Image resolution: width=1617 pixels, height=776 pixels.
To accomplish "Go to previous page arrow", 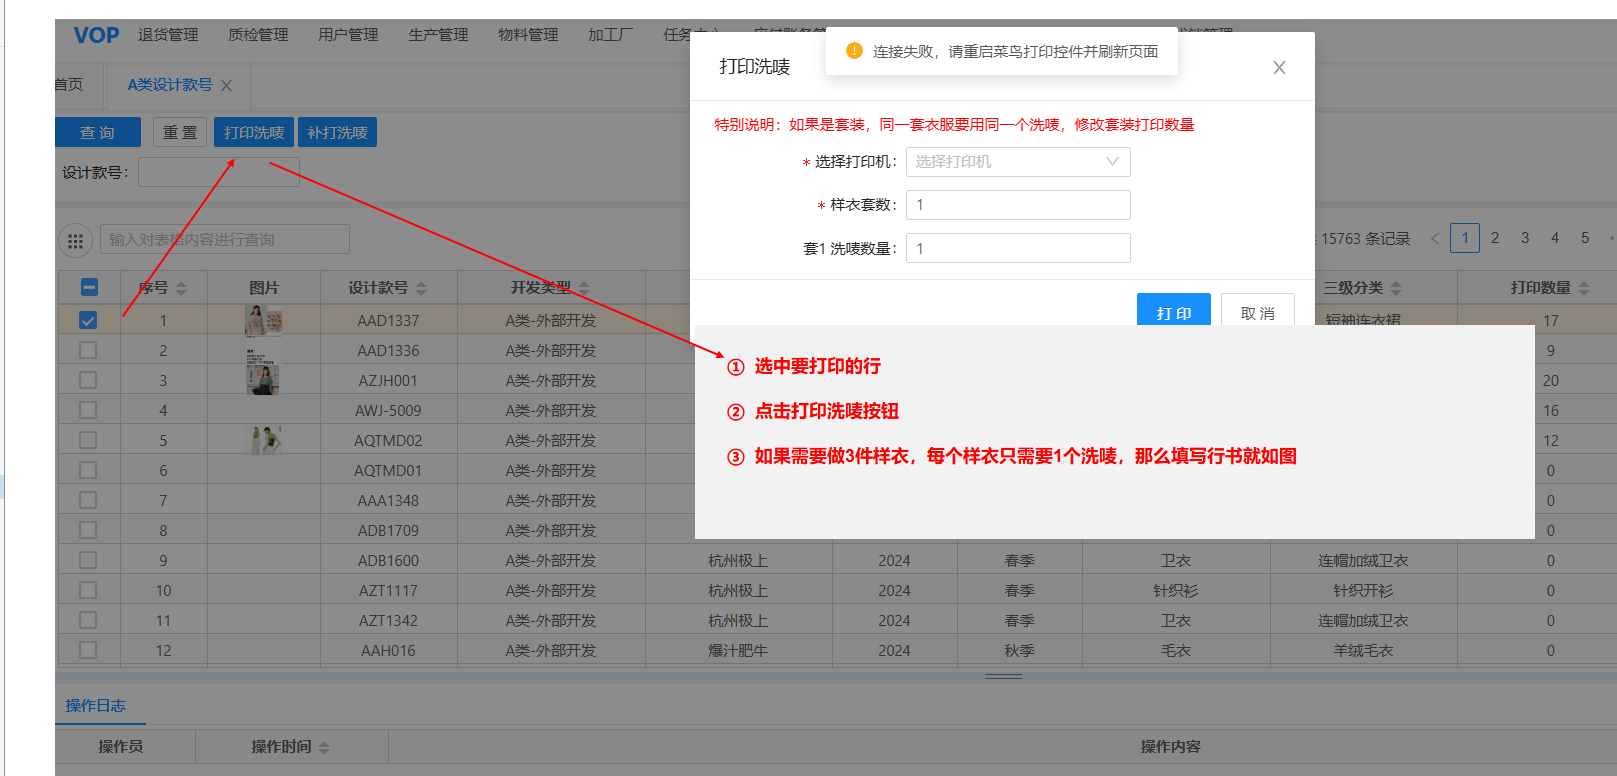I will [x=1435, y=238].
